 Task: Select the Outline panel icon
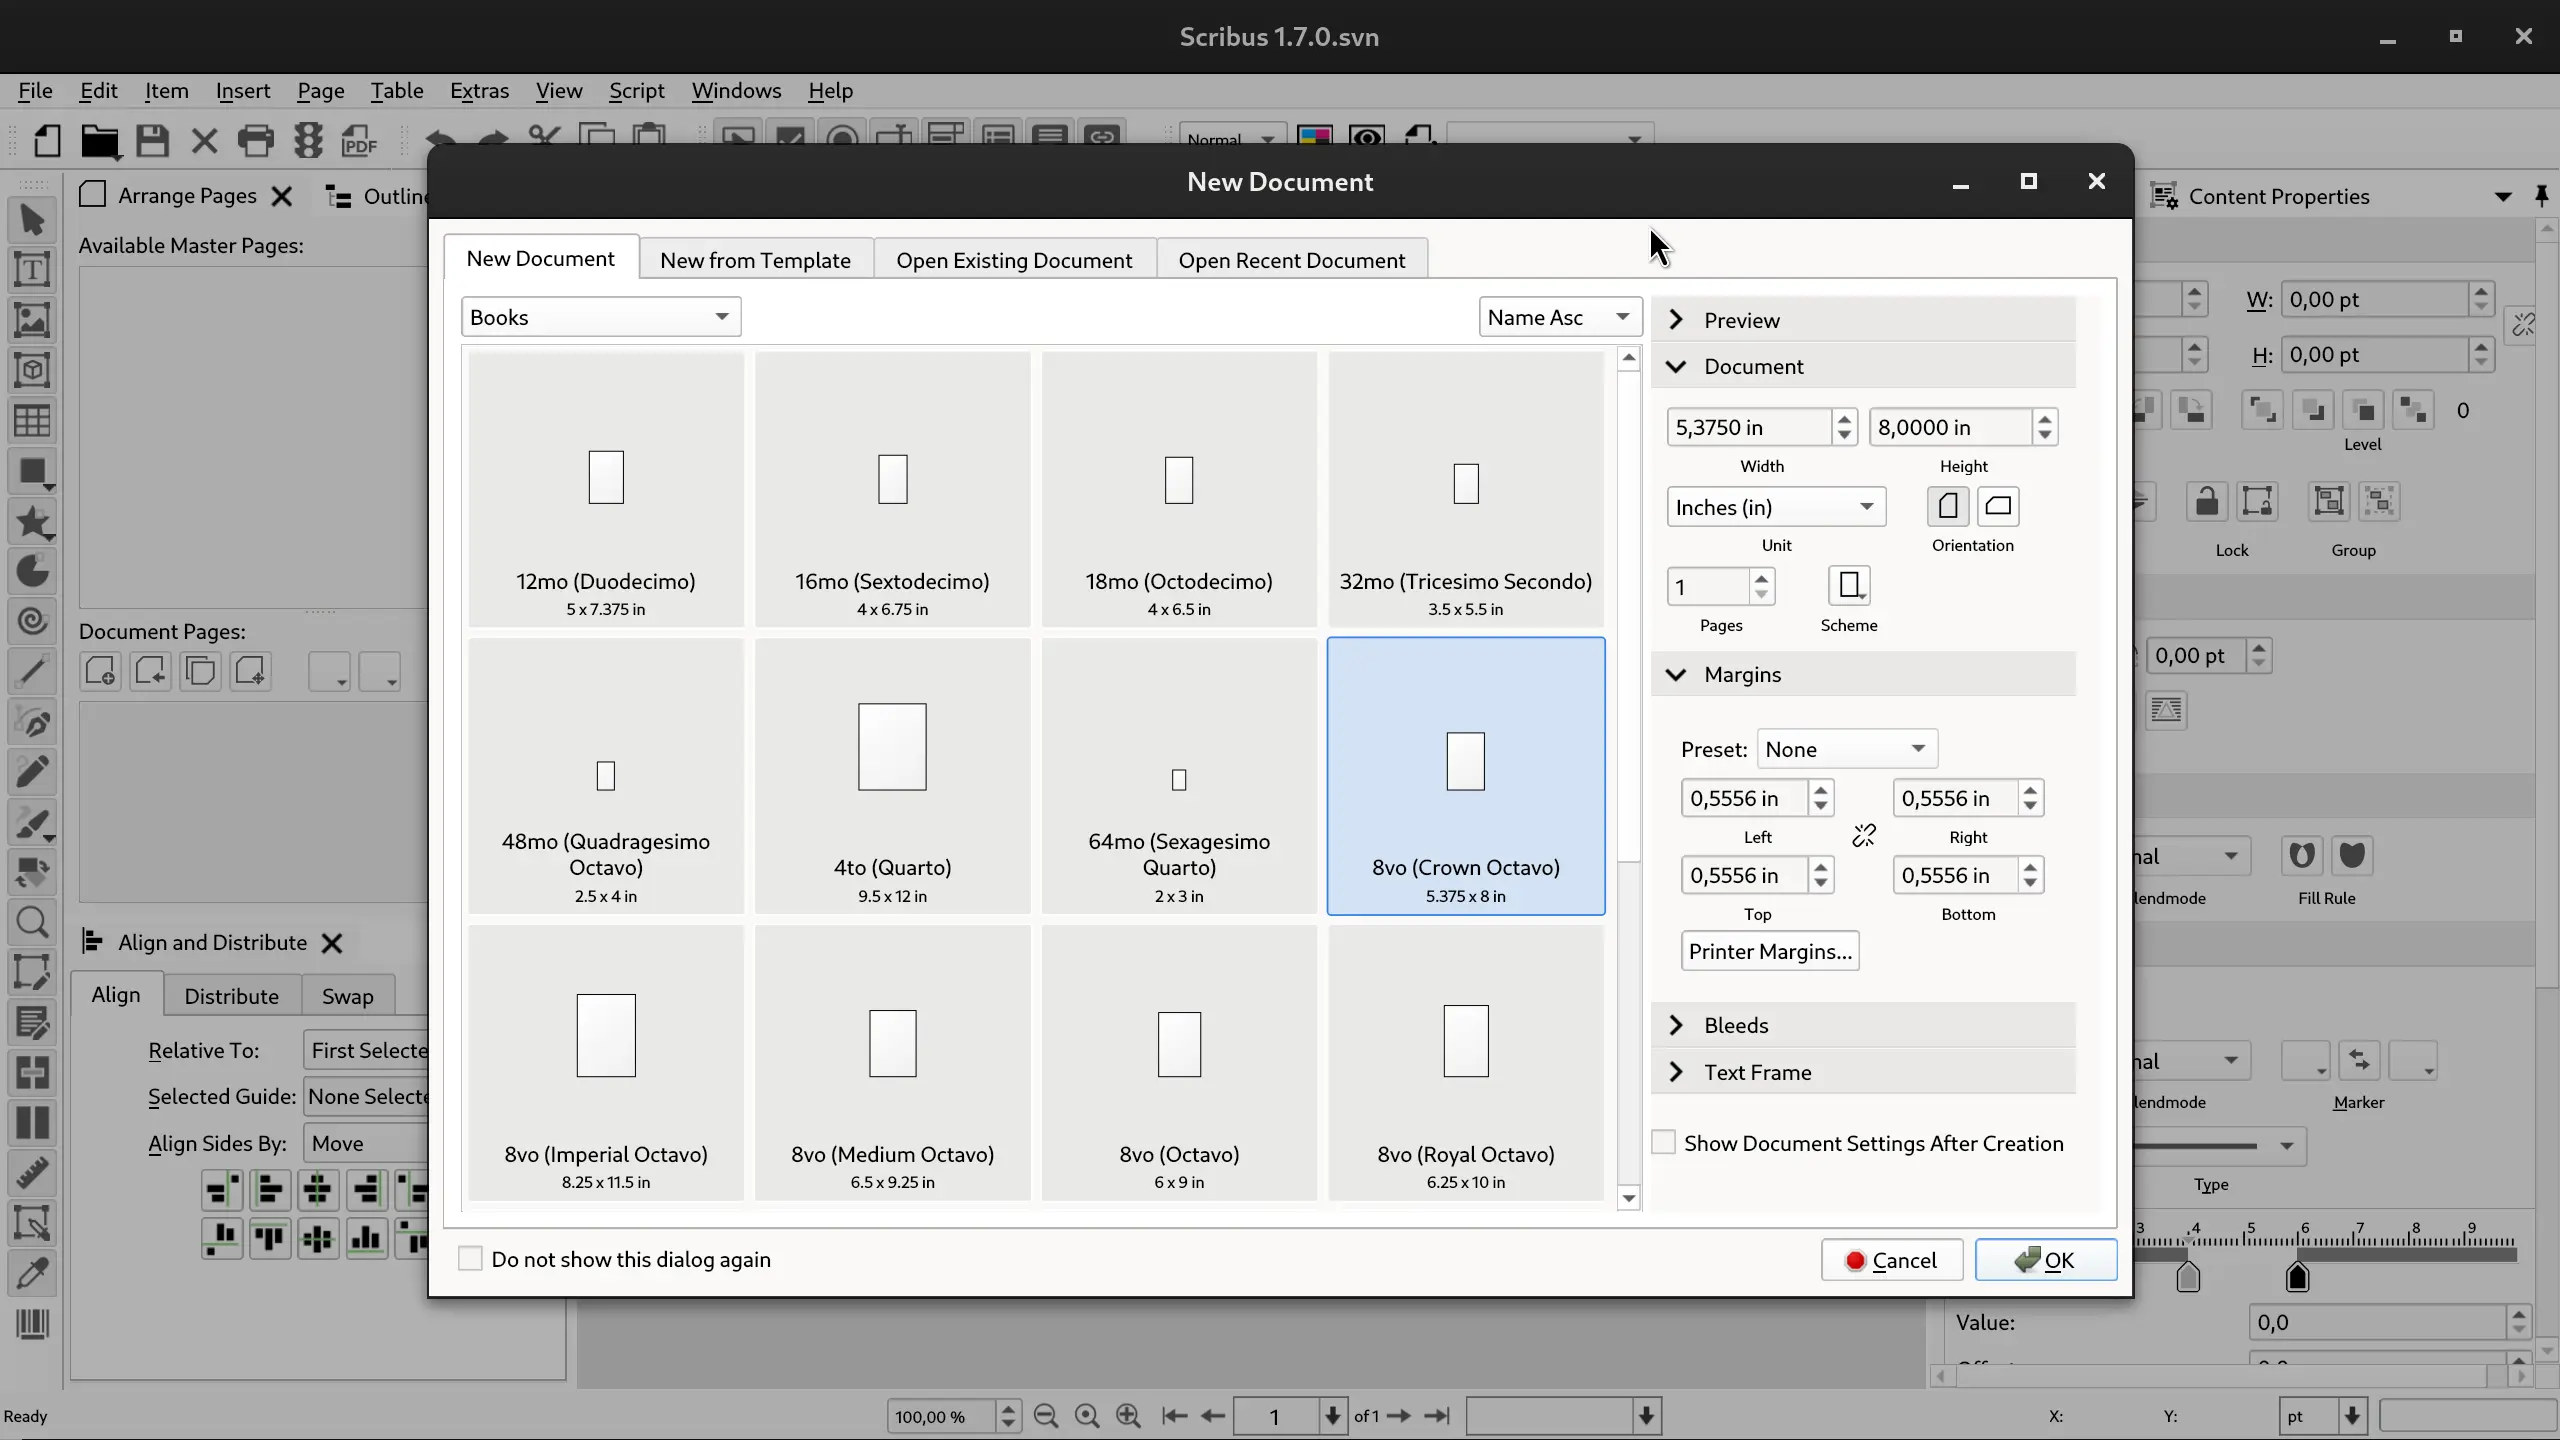[x=341, y=195]
